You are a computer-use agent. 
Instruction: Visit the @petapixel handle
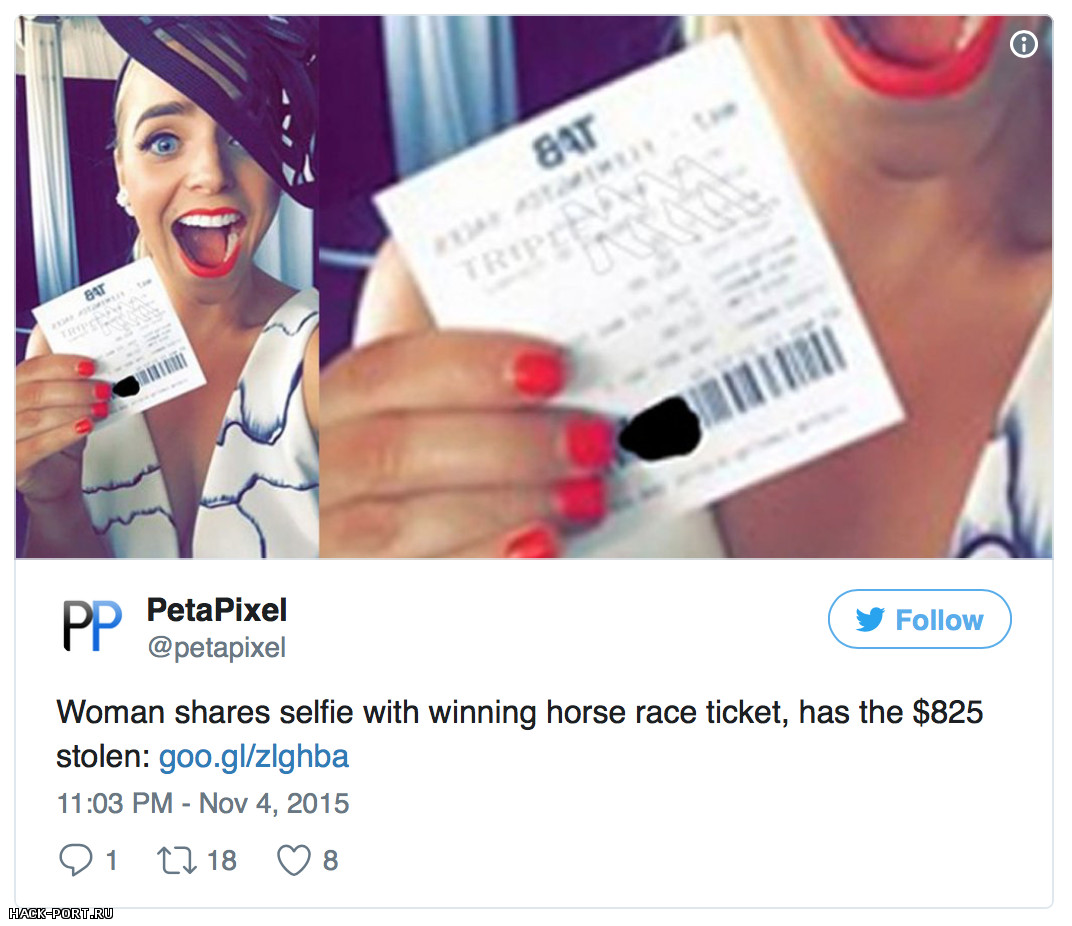(217, 648)
